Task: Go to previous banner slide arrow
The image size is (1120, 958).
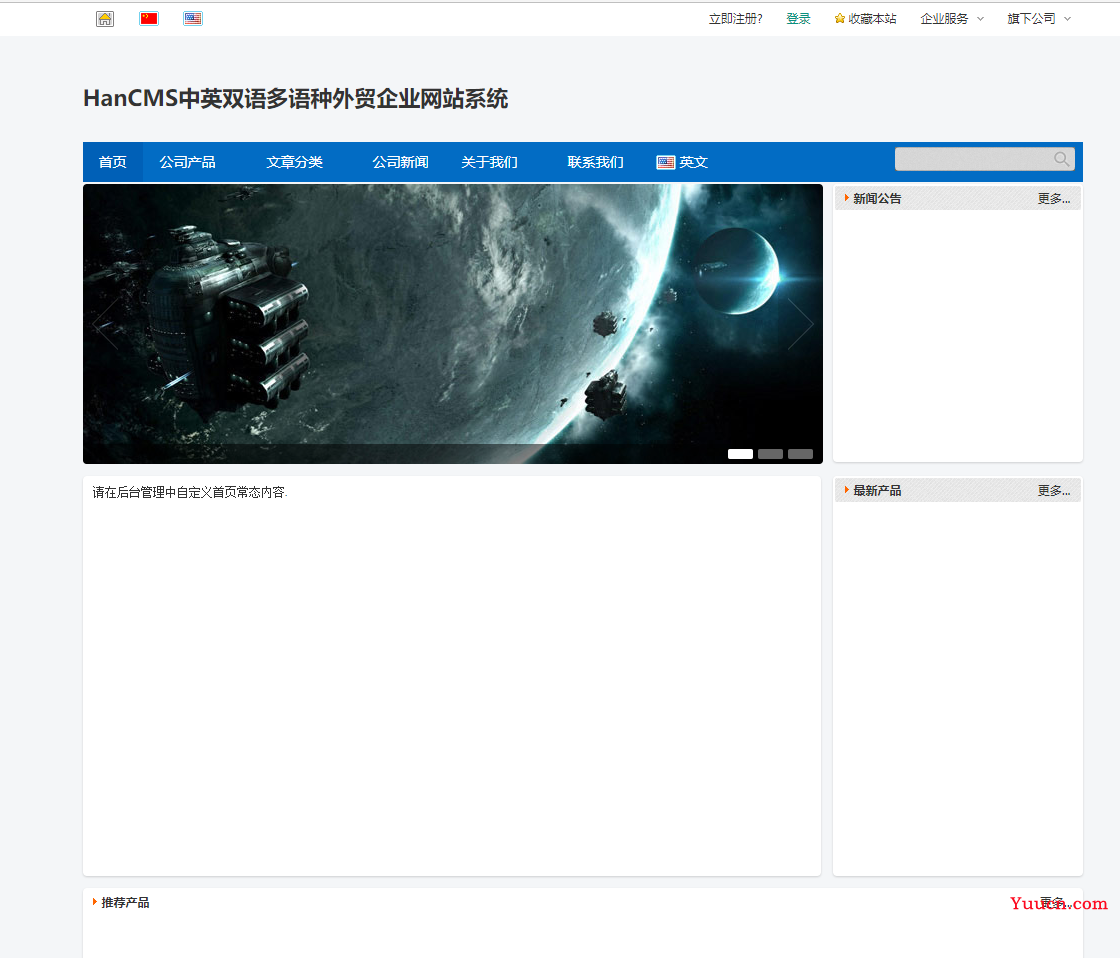Action: (x=106, y=324)
